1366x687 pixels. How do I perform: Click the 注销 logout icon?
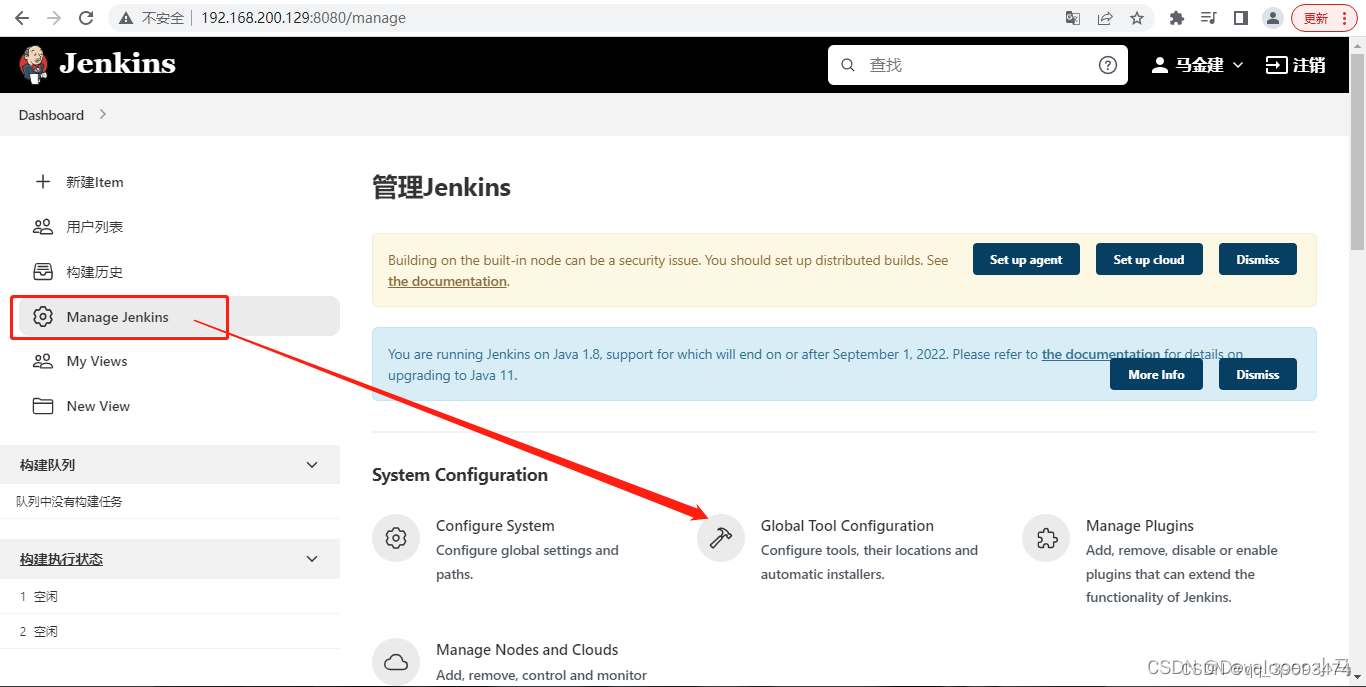1276,65
